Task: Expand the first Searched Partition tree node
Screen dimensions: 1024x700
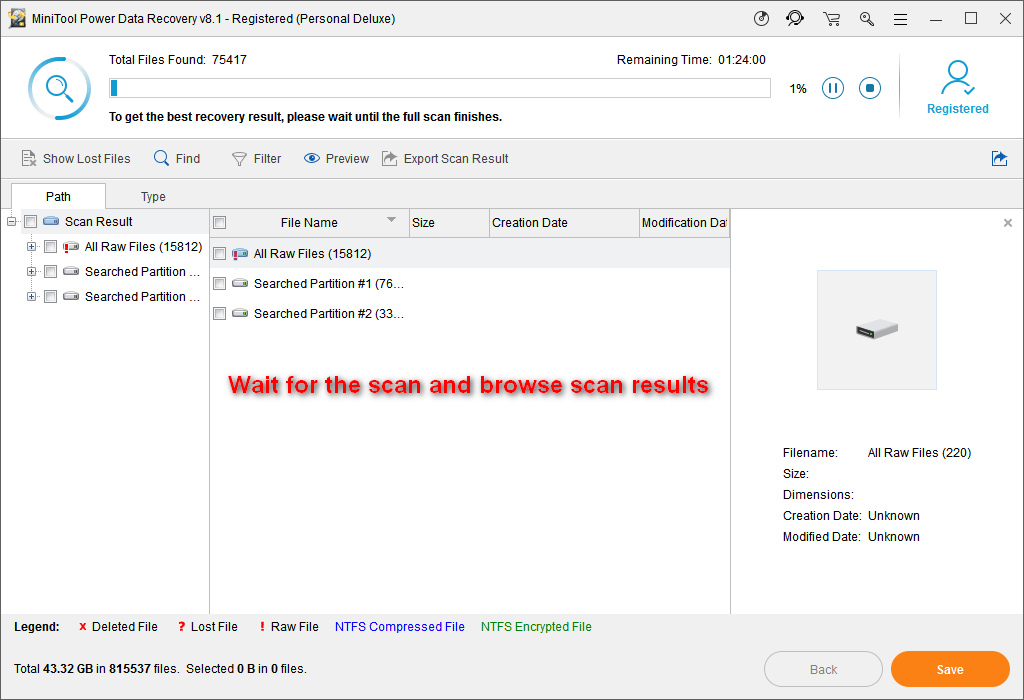Action: coord(31,272)
